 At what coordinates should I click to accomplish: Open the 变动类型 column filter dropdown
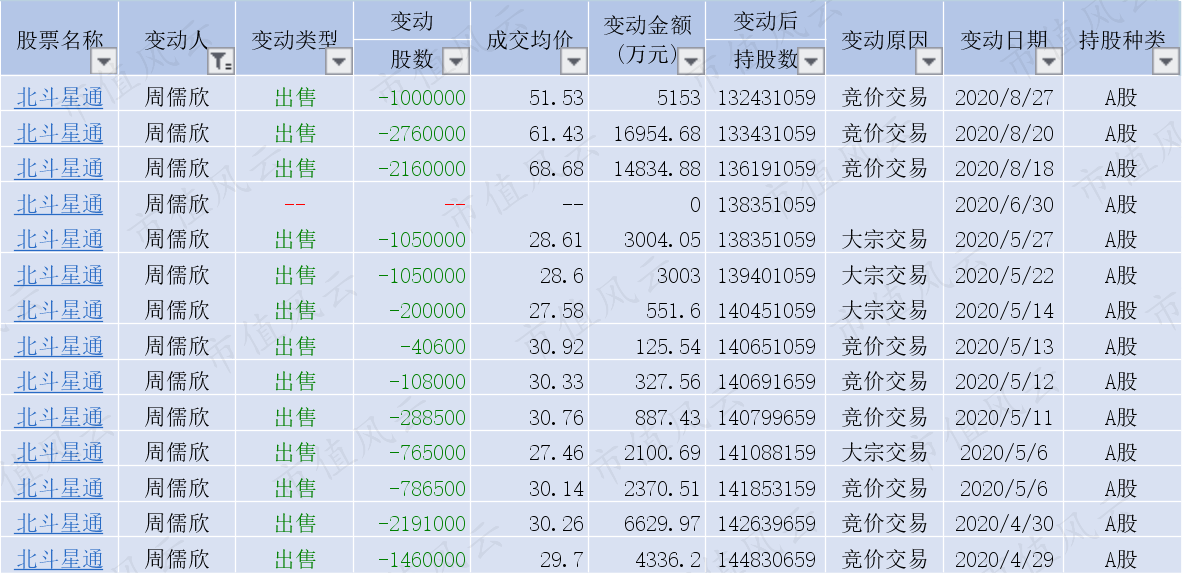click(x=338, y=62)
